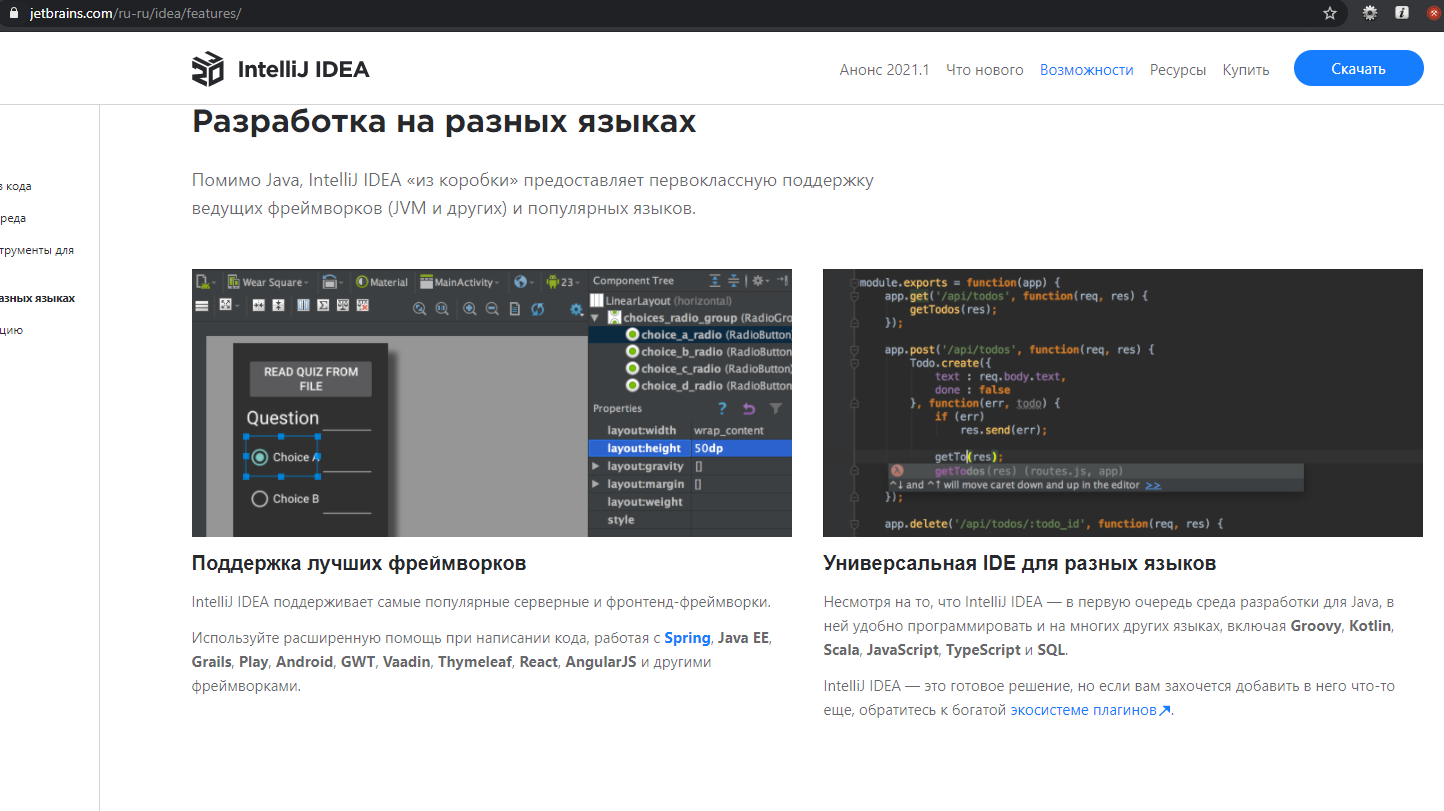Click READ QUIZ FROM FILE button in preview
Image resolution: width=1444 pixels, height=811 pixels.
coord(310,379)
